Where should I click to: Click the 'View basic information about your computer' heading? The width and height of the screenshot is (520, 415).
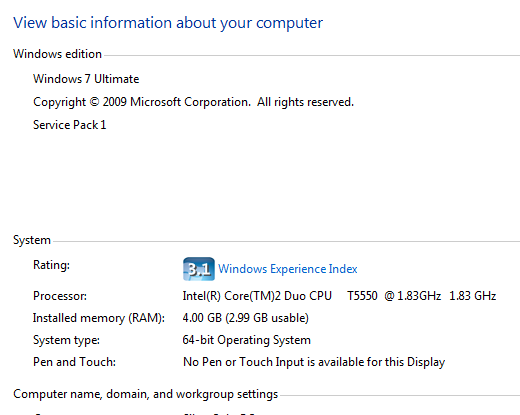pyautogui.click(x=168, y=23)
